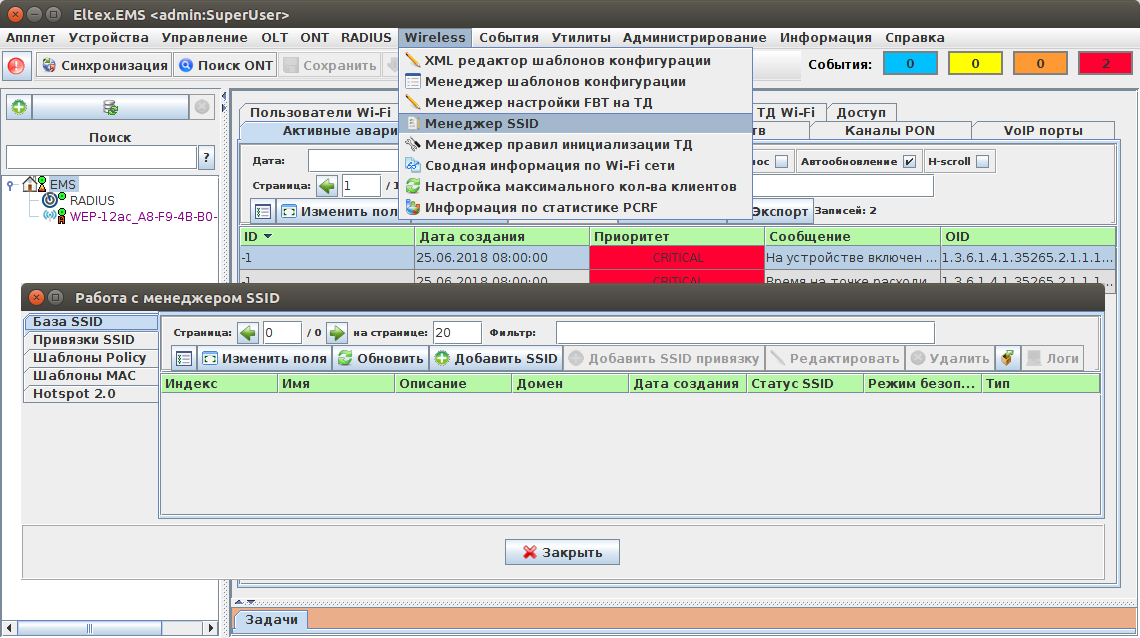1140x638 pixels.
Task: Open Информация по статистике PCRF
Action: tap(575, 208)
